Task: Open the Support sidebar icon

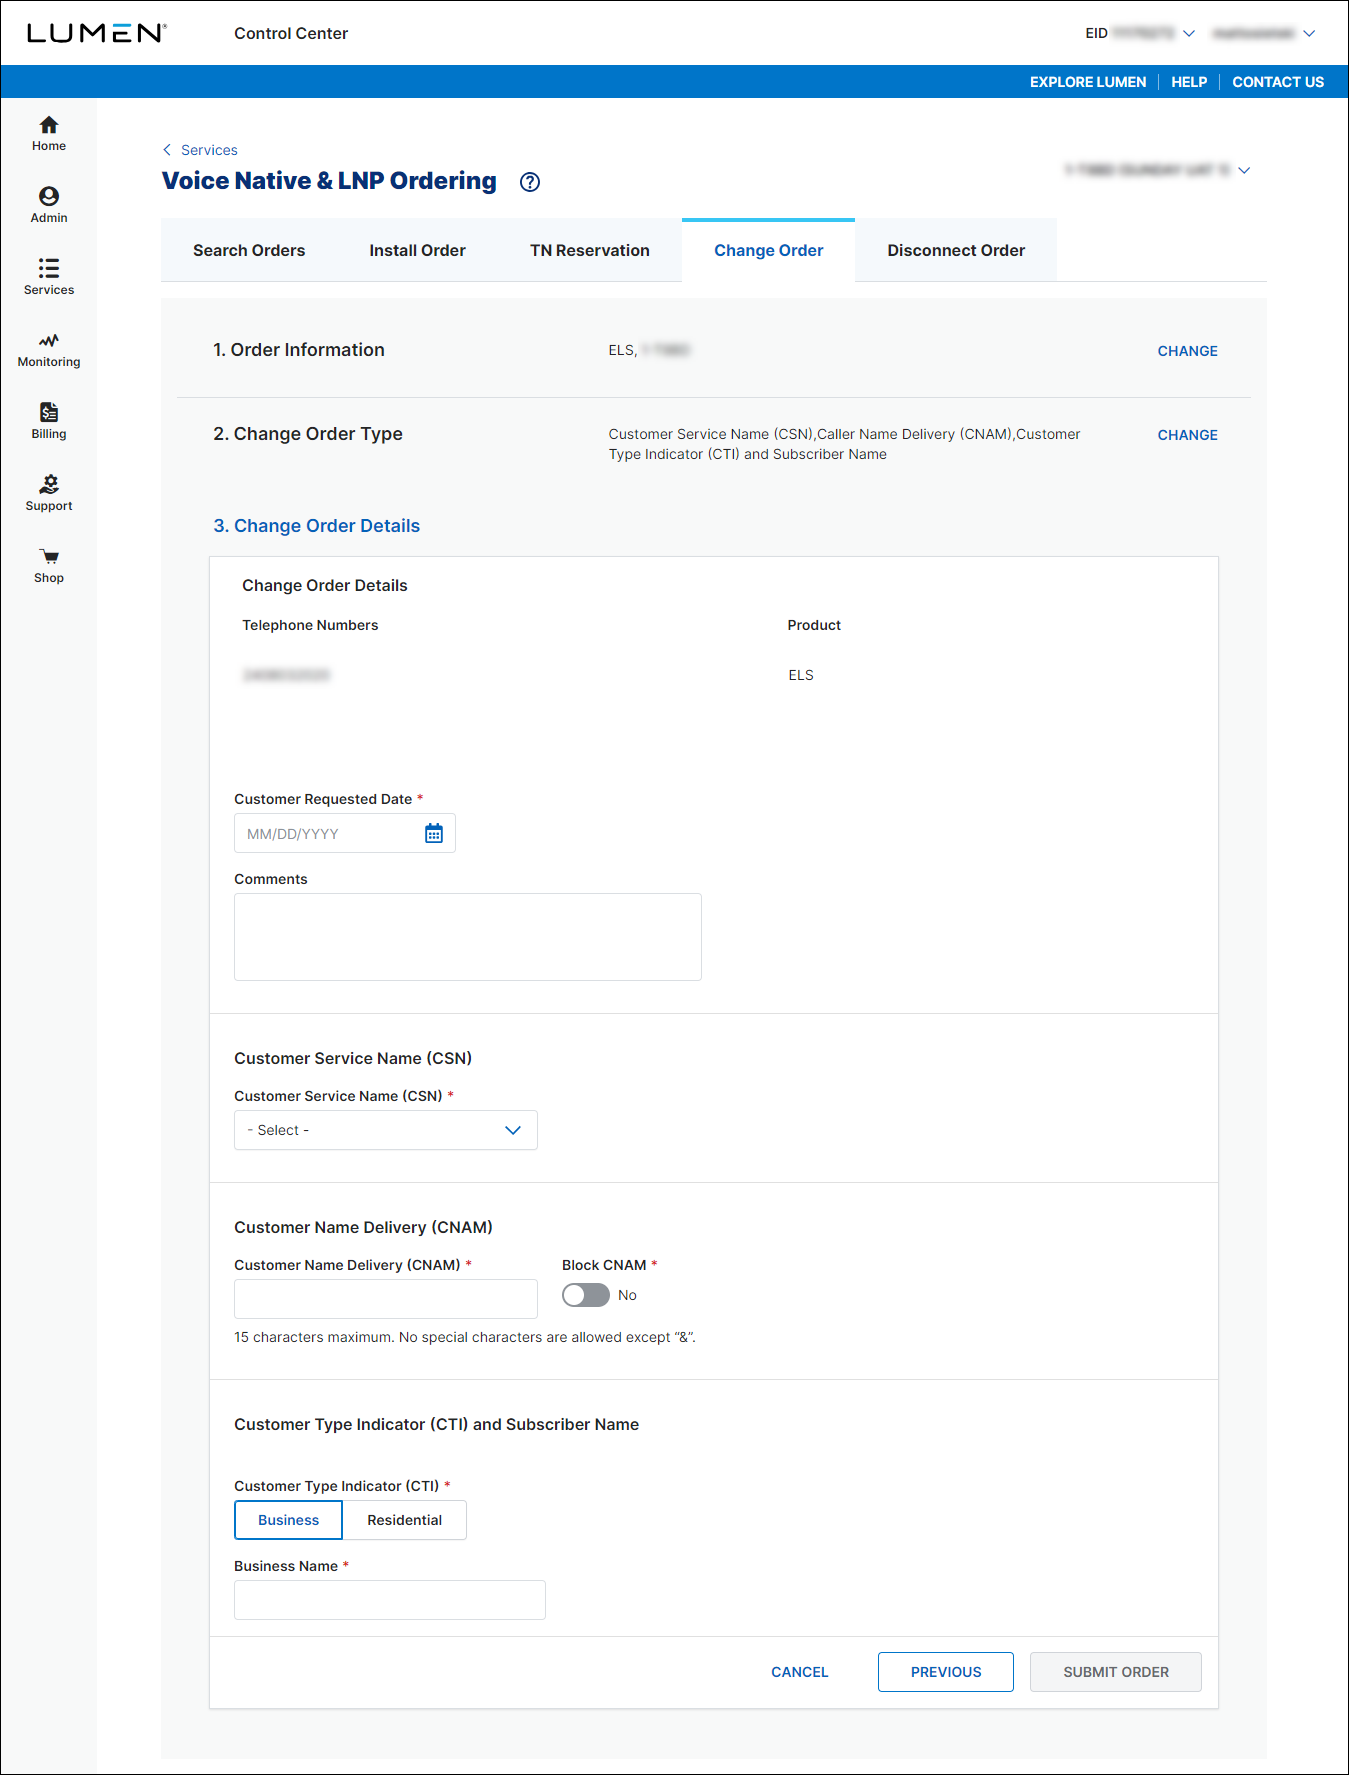Action: pyautogui.click(x=49, y=494)
